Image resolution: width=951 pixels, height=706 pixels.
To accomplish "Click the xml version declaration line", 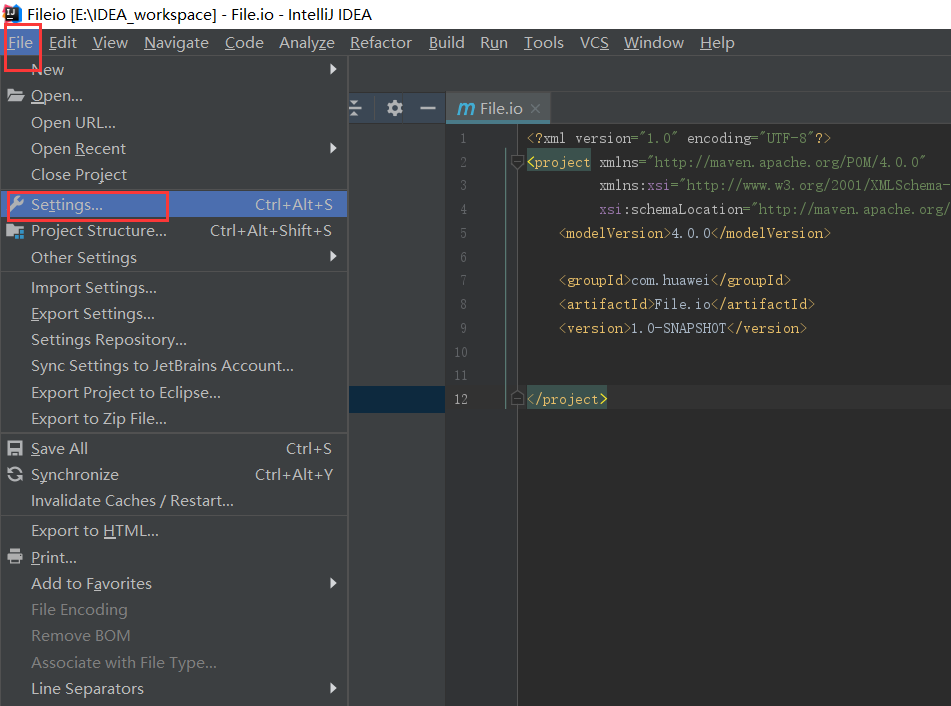I will point(679,138).
